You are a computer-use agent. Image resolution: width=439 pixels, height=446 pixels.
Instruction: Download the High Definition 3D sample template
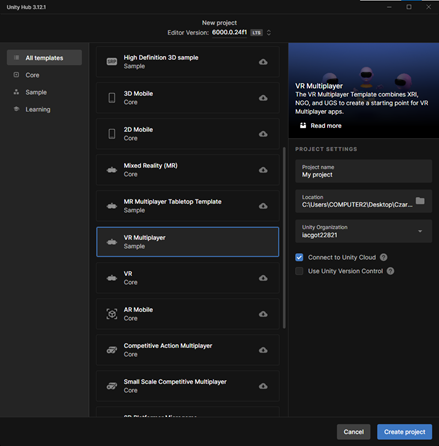(x=263, y=62)
